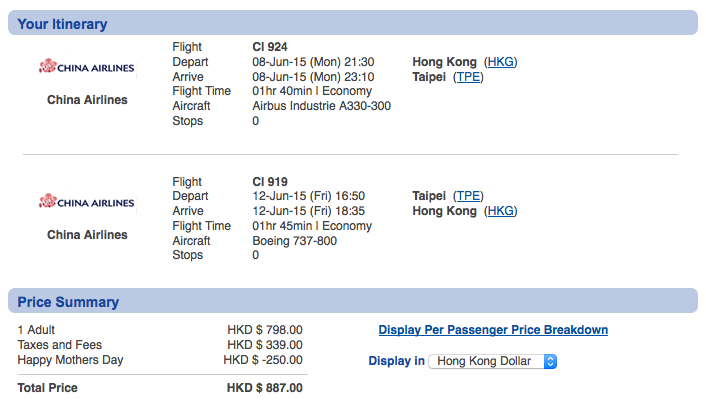
Task: Open the HKG link on the CI 924 departure row
Action: tap(501, 62)
